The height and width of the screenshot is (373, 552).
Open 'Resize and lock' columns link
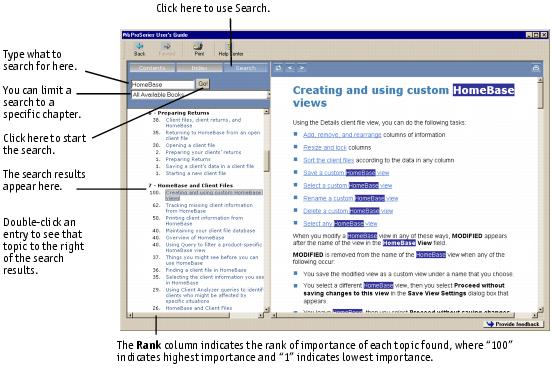click(x=325, y=147)
